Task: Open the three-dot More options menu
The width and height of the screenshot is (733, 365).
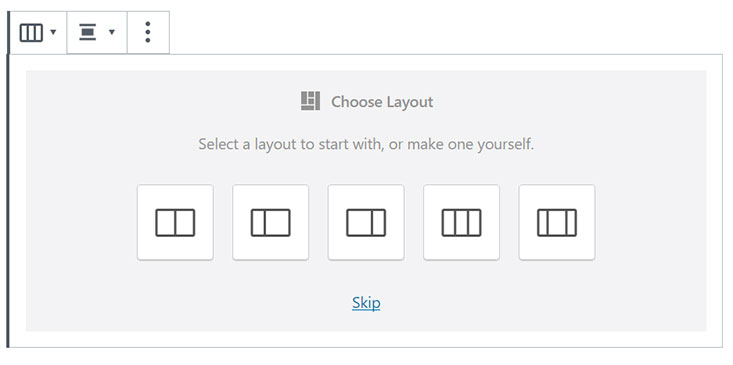Action: pyautogui.click(x=148, y=32)
